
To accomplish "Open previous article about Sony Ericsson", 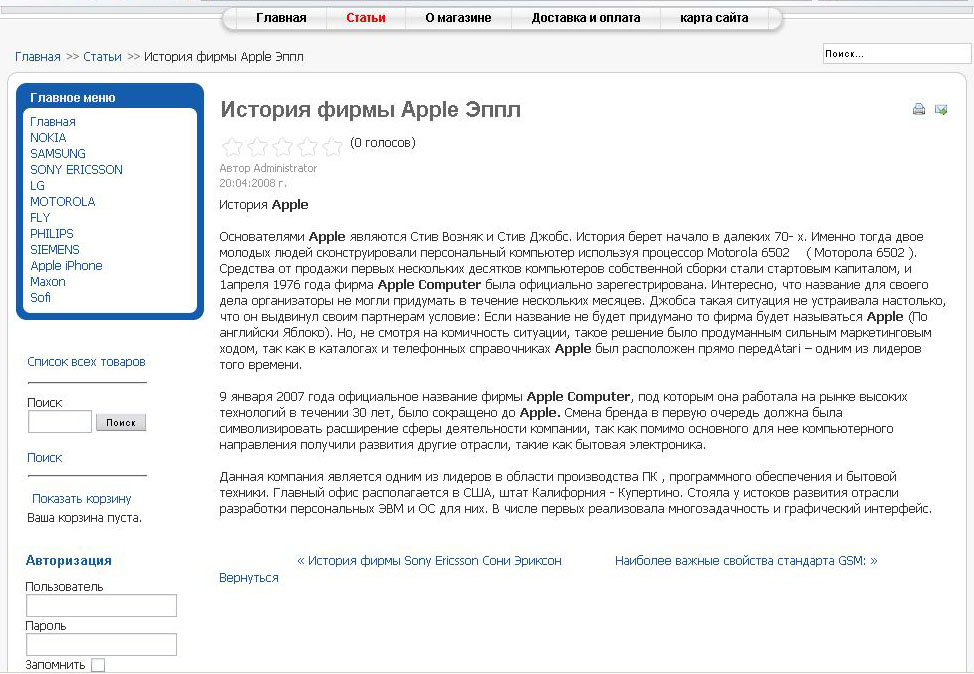I will point(429,561).
